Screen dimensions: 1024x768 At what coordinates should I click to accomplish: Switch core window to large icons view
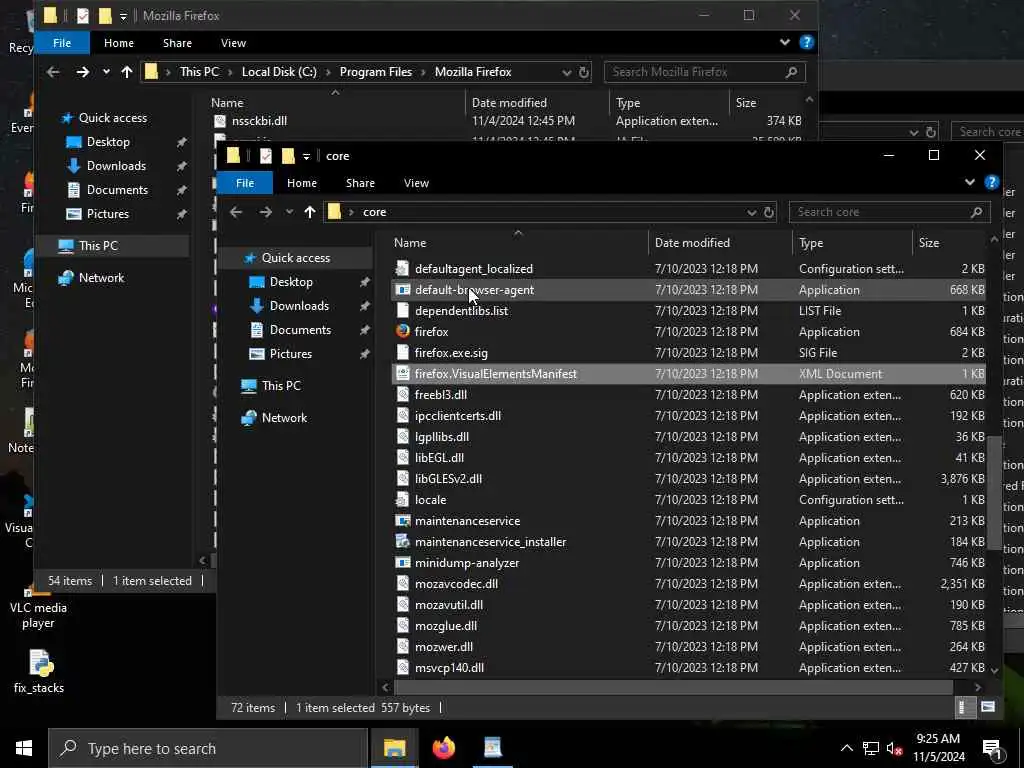pyautogui.click(x=988, y=707)
